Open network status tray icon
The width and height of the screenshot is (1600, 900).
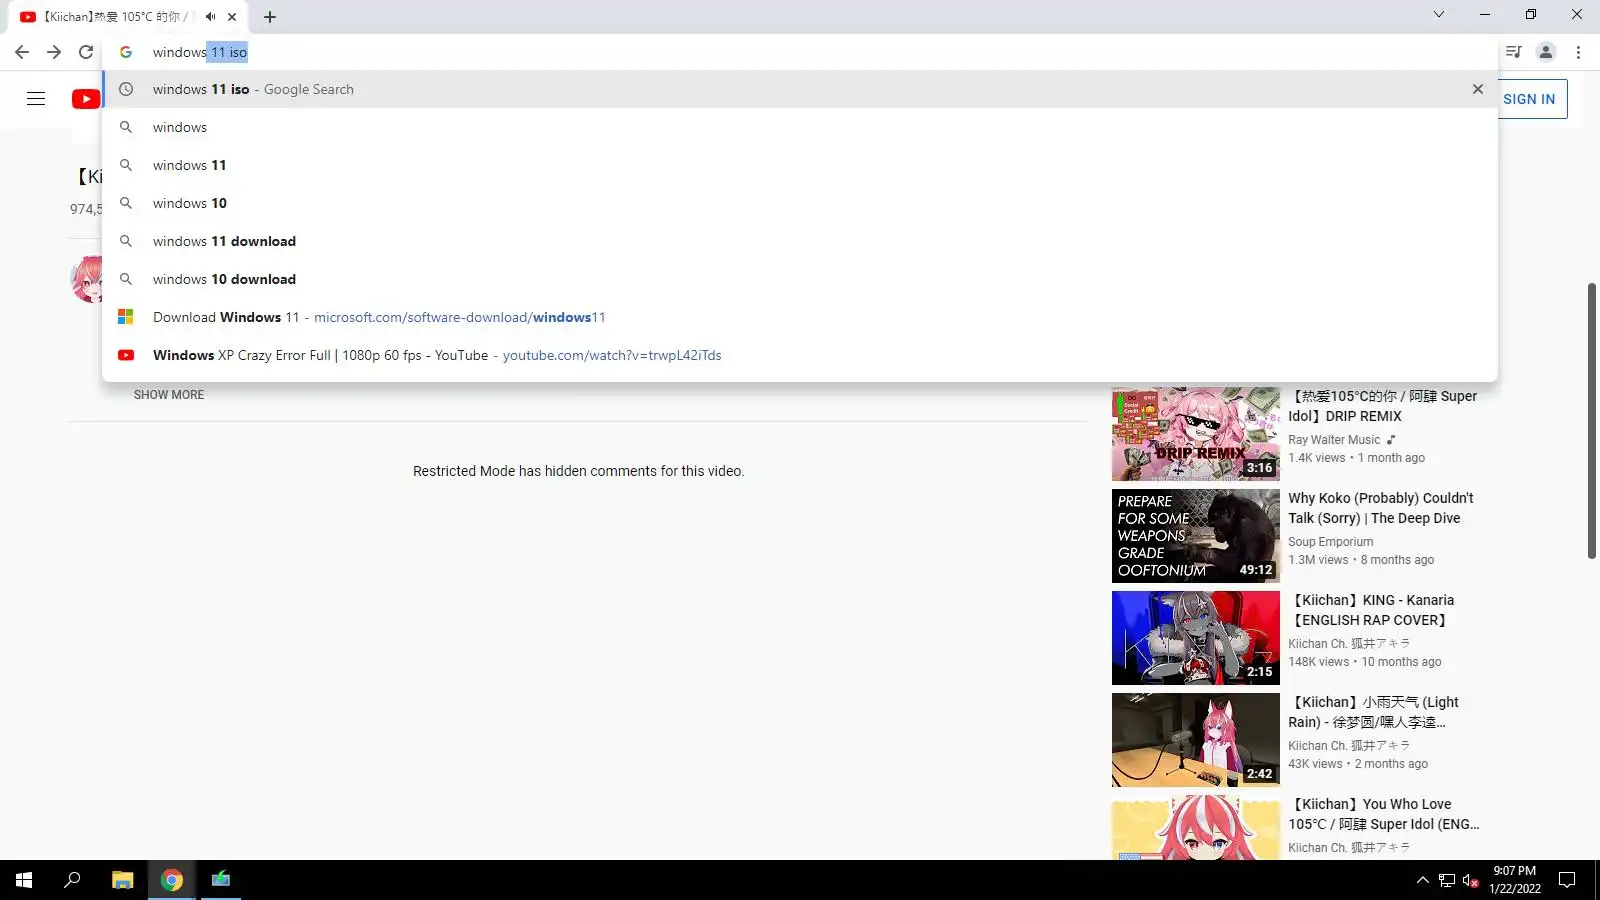(x=1446, y=880)
